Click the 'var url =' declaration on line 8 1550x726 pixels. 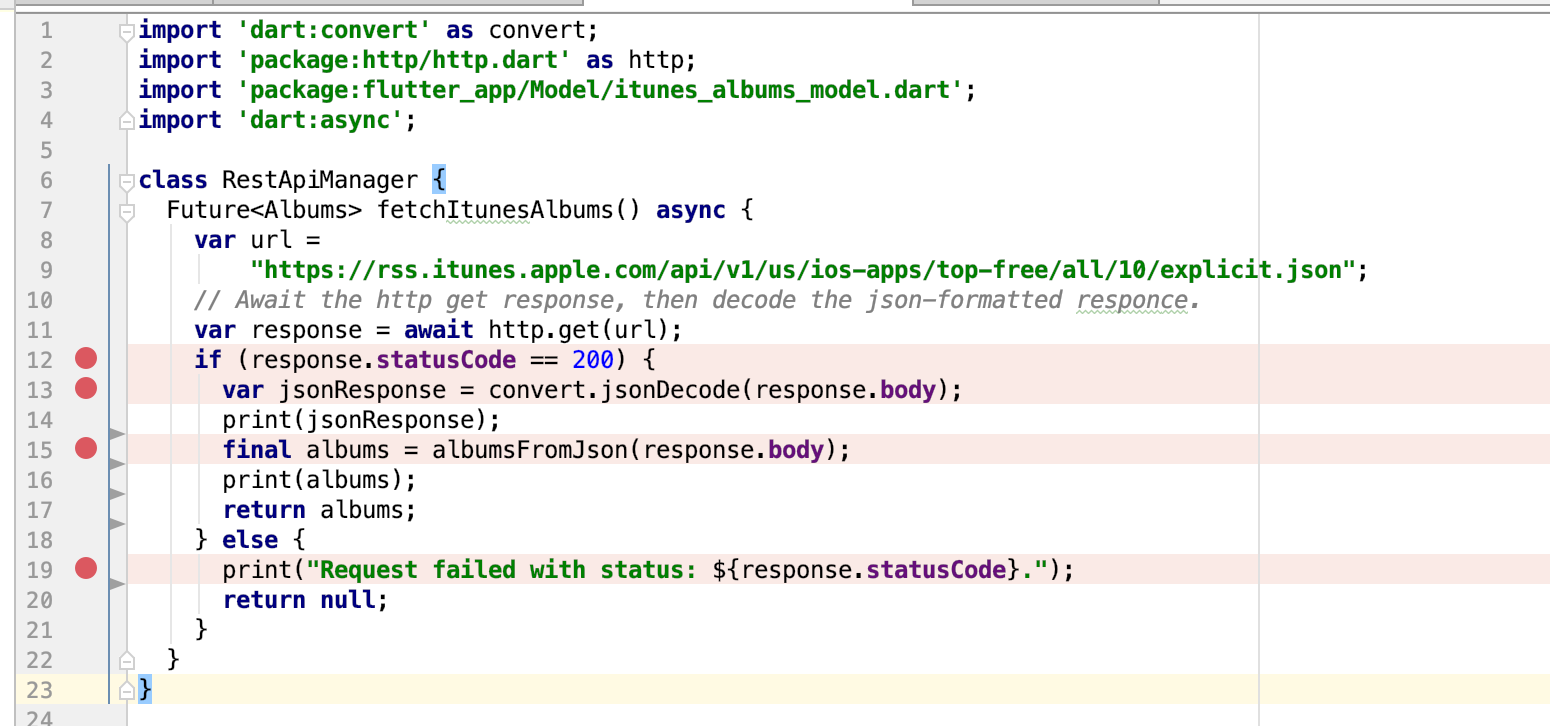coord(257,240)
